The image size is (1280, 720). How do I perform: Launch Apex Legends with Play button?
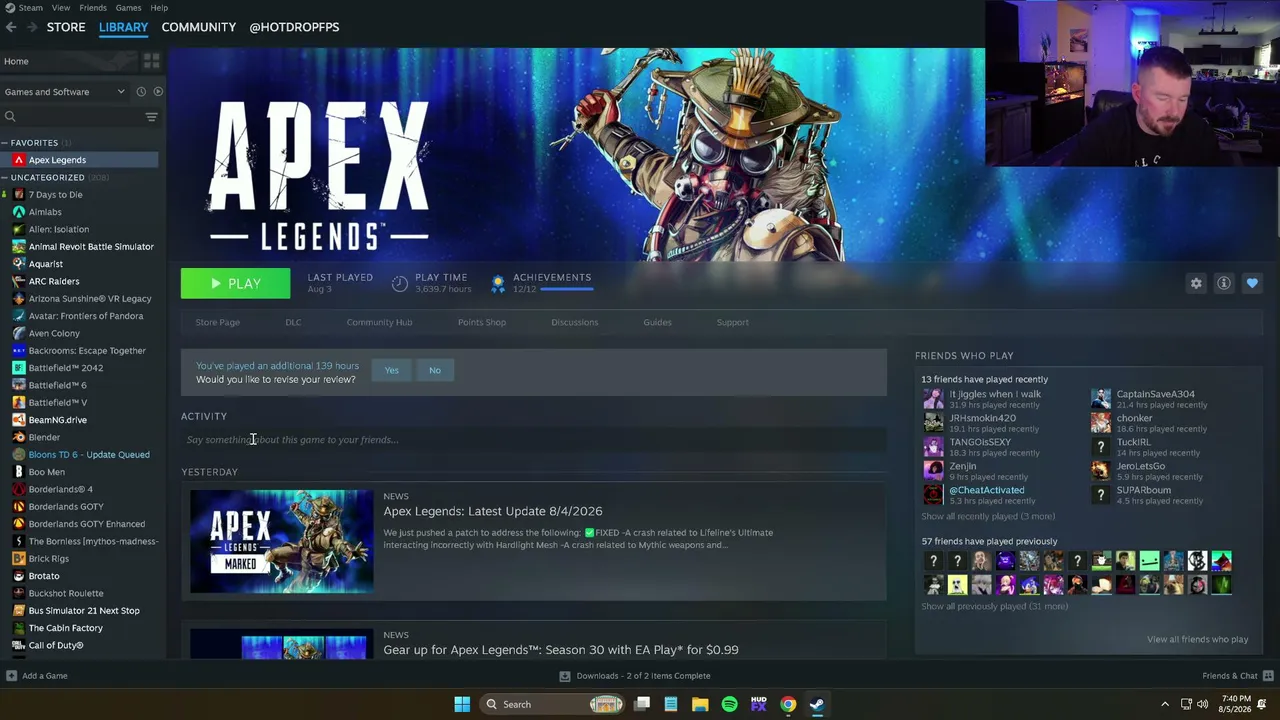pos(236,284)
